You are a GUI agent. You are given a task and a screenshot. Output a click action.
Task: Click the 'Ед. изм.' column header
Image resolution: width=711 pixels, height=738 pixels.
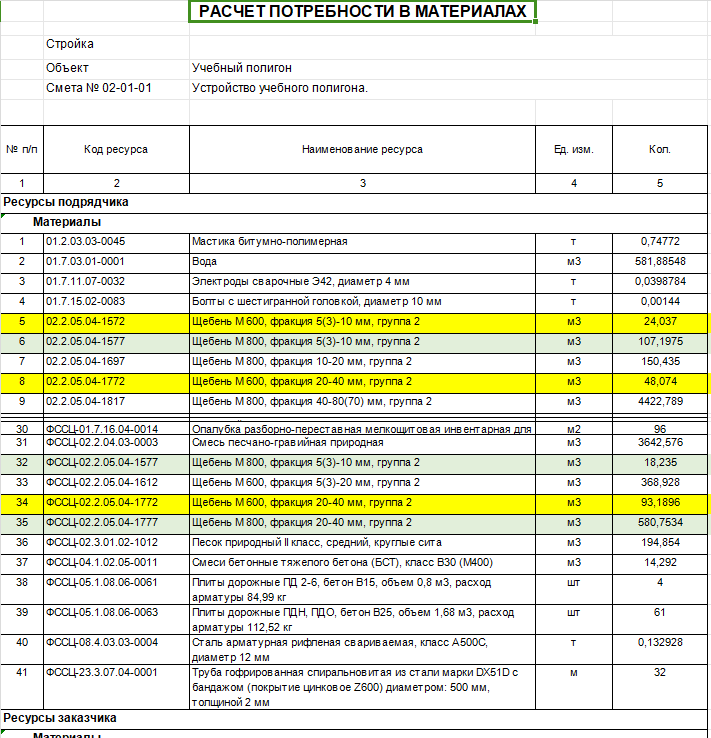[x=574, y=150]
